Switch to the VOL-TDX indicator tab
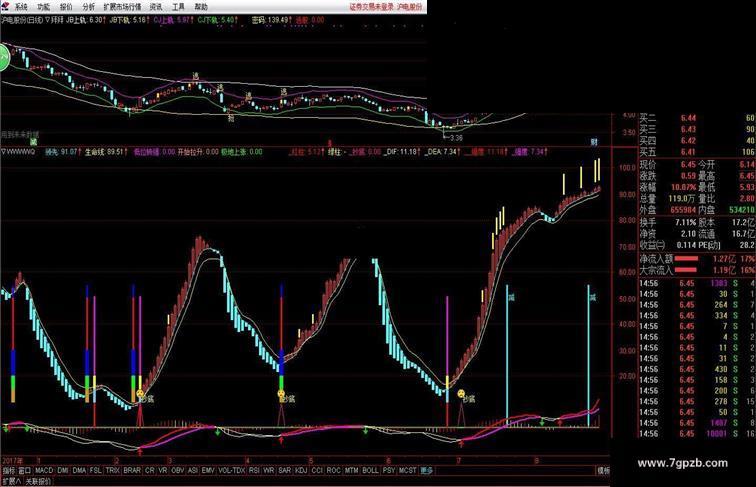Image resolution: width=756 pixels, height=487 pixels. (x=232, y=470)
